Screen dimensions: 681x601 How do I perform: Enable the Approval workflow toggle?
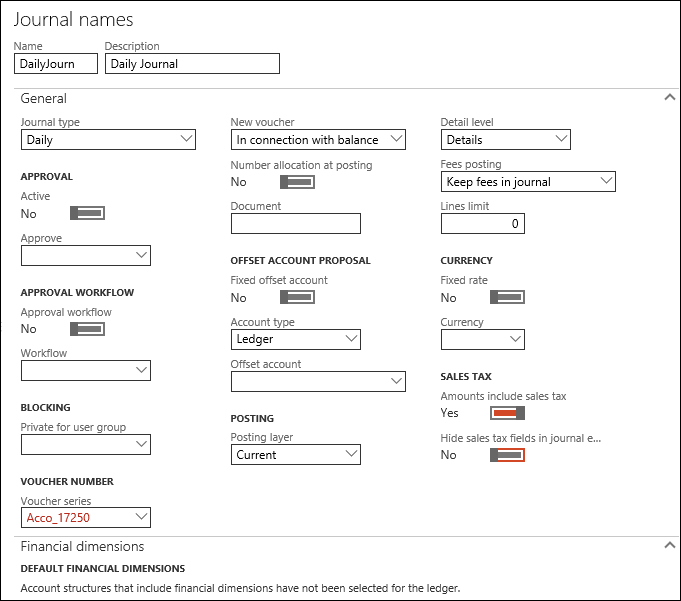point(87,329)
